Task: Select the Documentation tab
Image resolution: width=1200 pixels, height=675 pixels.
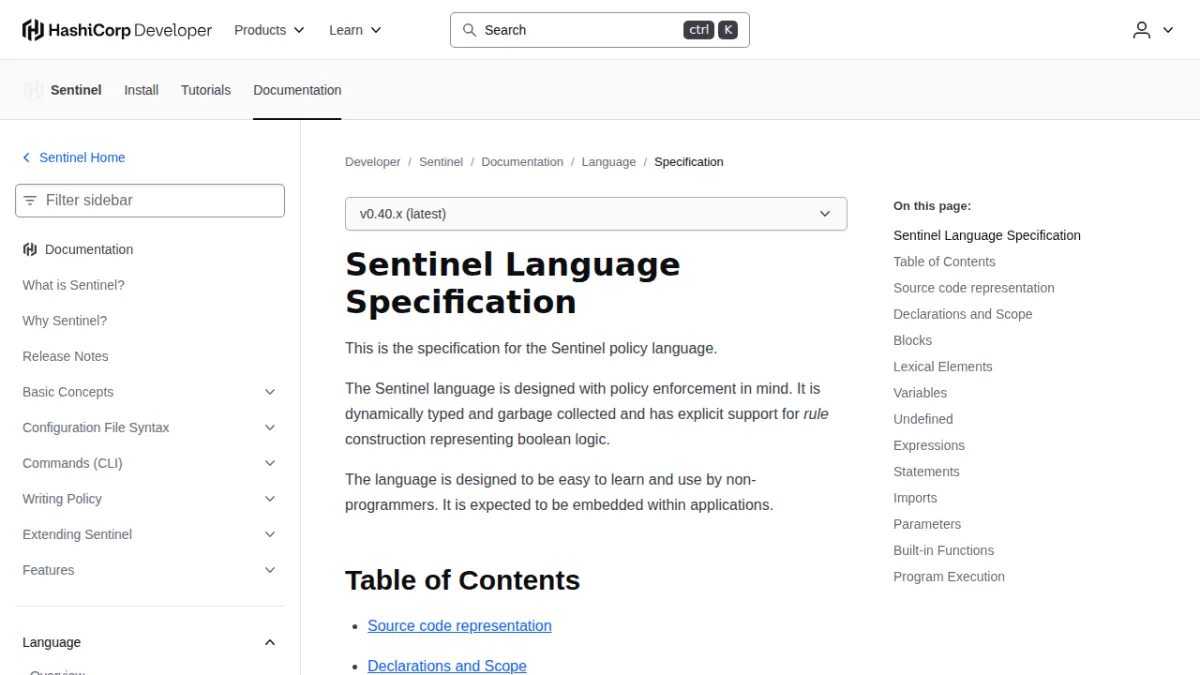Action: [x=297, y=90]
